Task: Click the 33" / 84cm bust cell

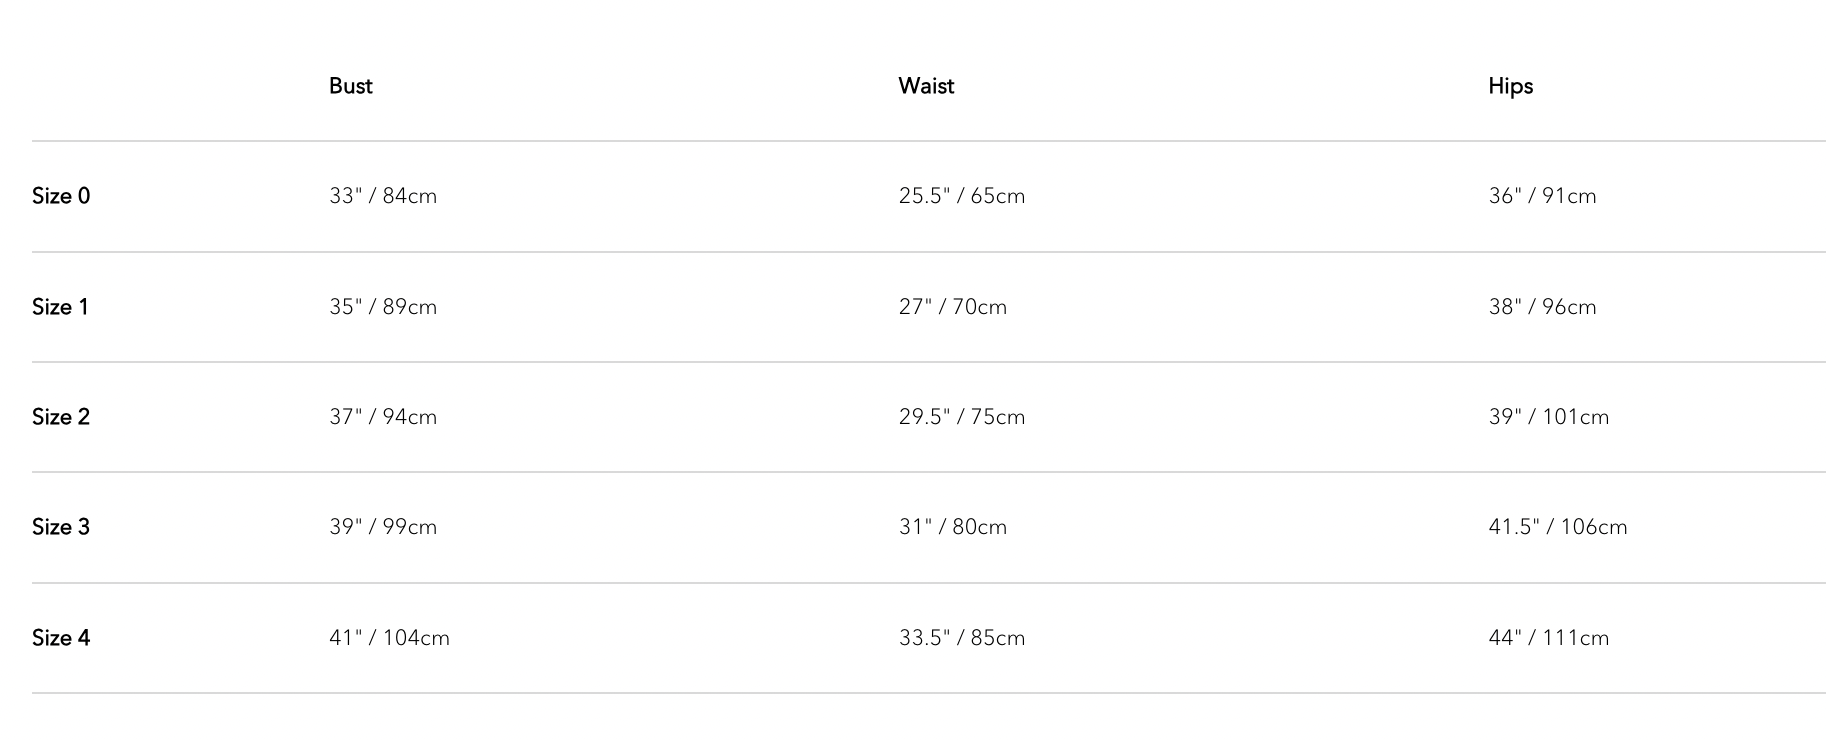Action: click(x=383, y=196)
